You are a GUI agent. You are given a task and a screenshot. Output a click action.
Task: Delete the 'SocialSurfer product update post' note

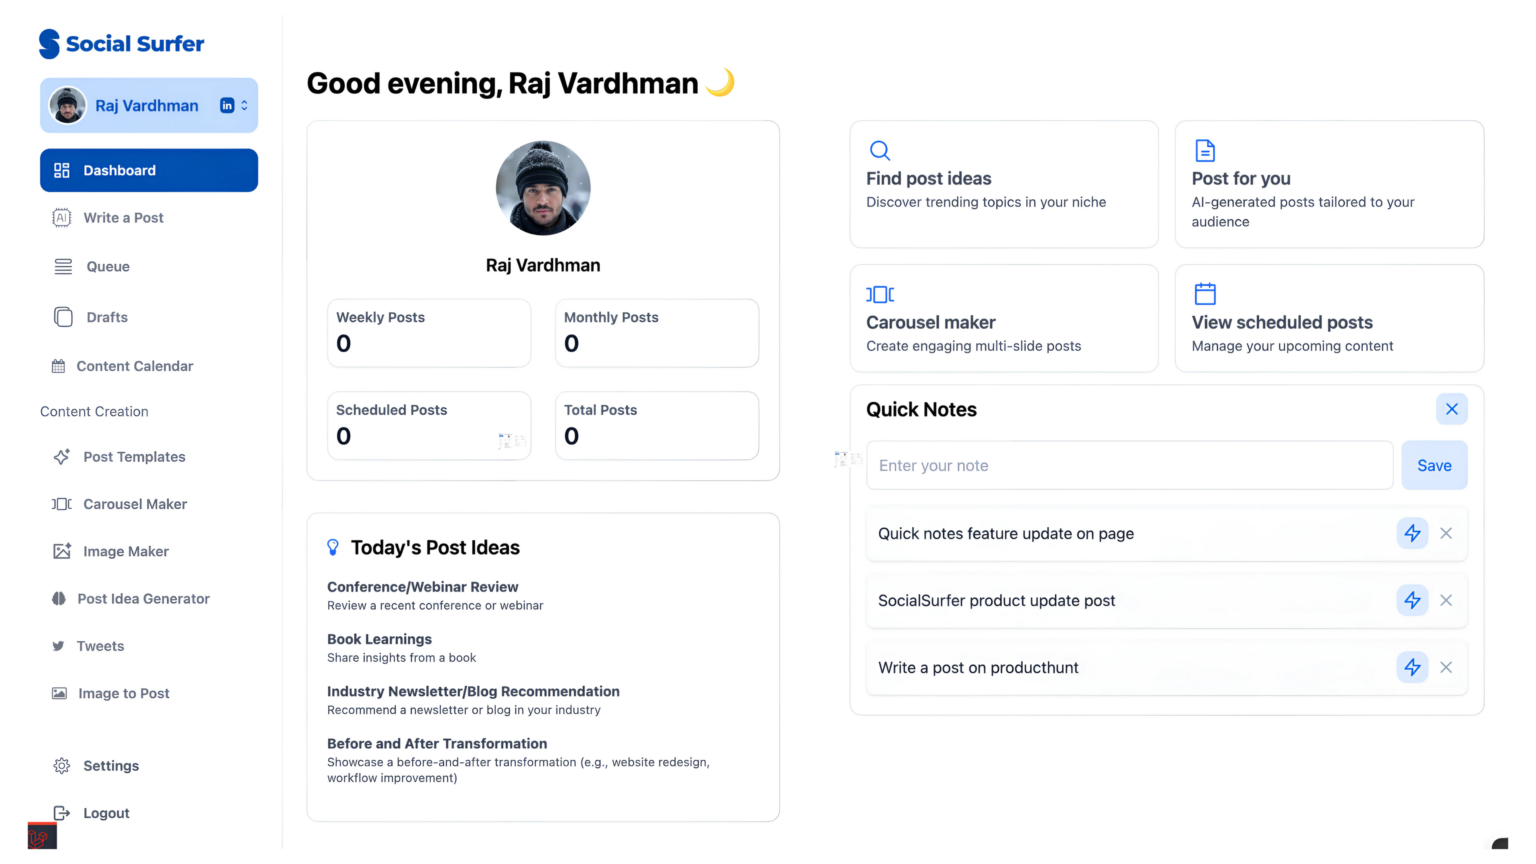(1446, 601)
